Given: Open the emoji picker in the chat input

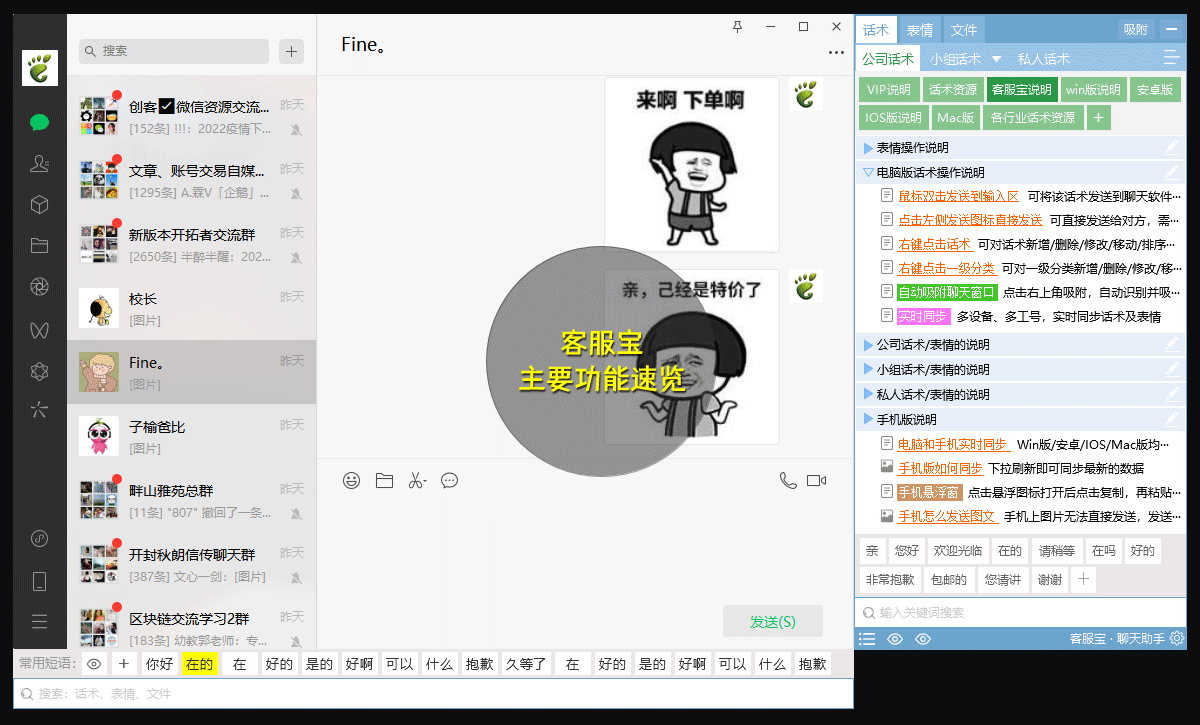Looking at the screenshot, I should coord(351,480).
